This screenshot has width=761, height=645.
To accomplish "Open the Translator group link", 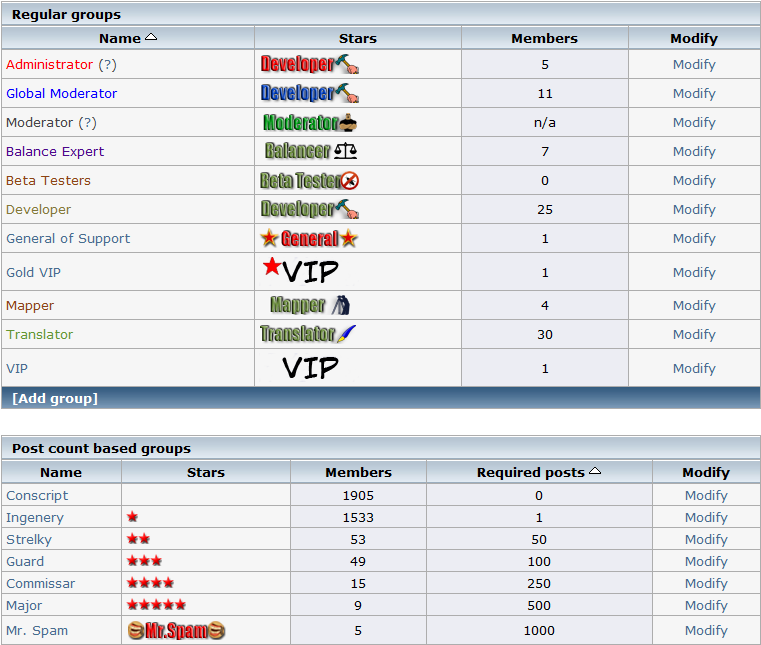I will [39, 334].
